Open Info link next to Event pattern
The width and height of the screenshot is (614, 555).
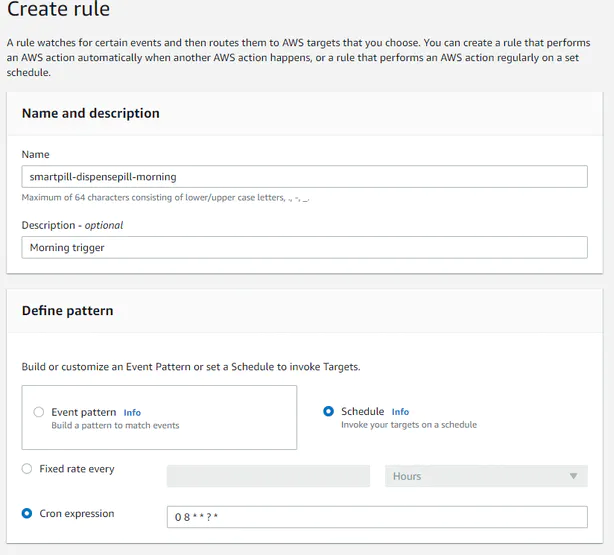tap(132, 412)
